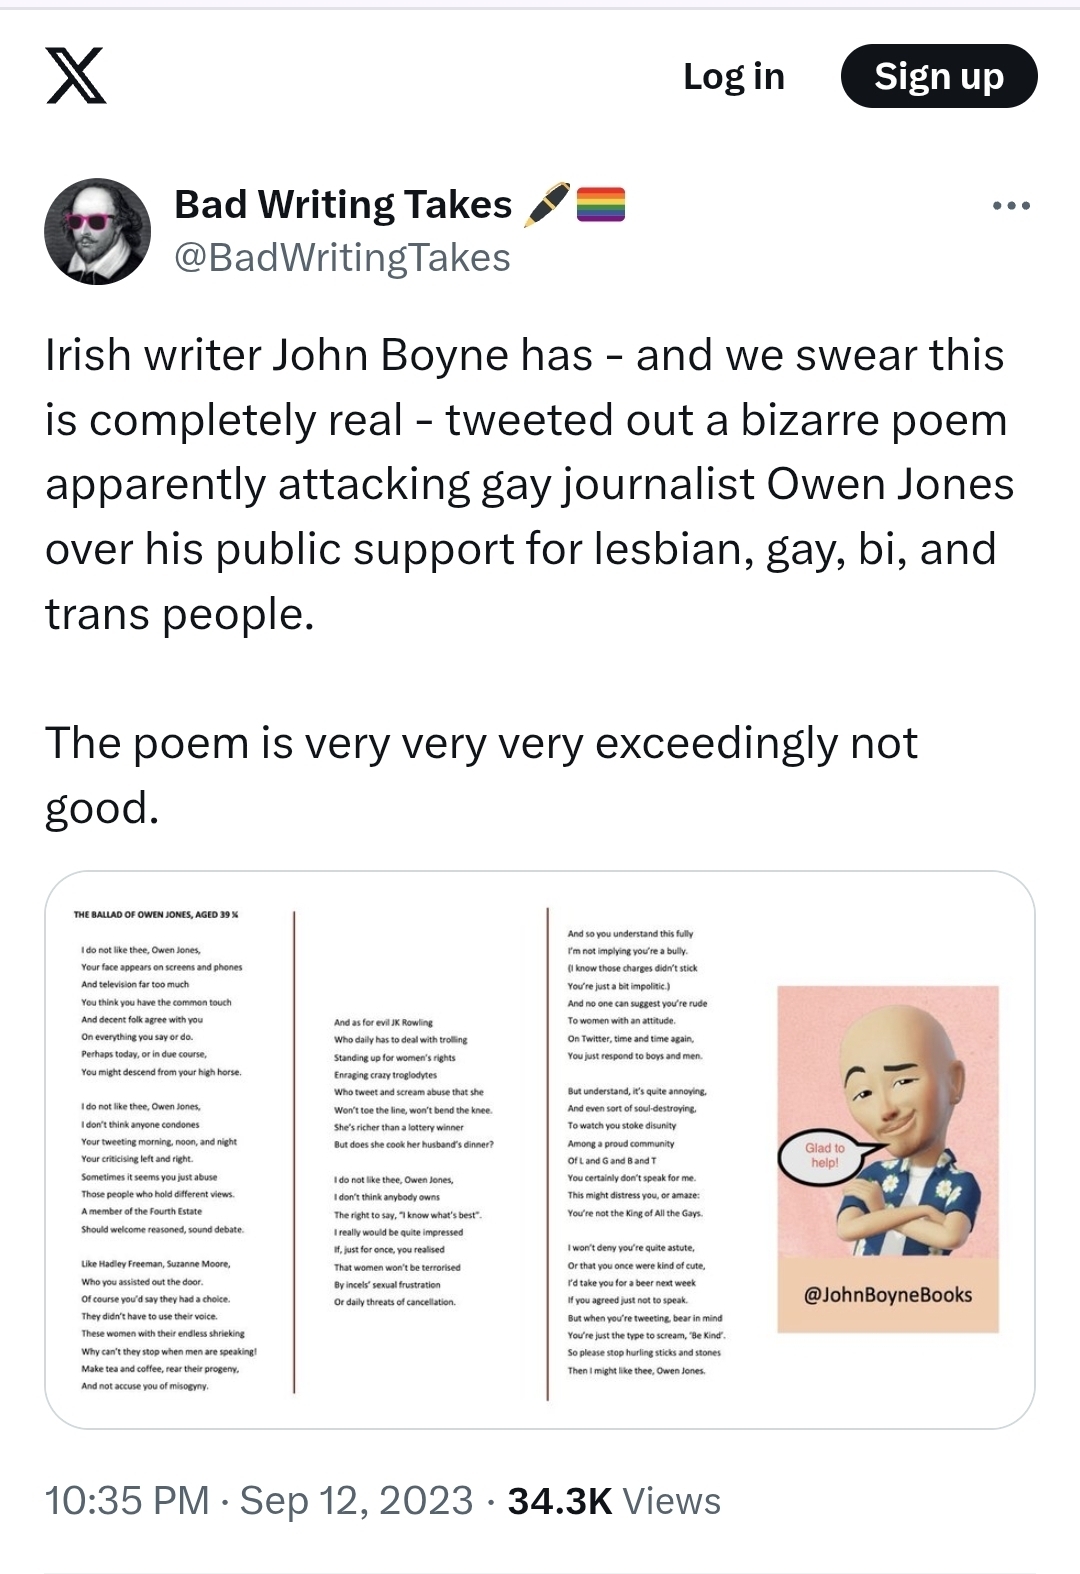
Task: Click the poem title 'The Ballad of Owen Jones'
Action: [x=156, y=914]
